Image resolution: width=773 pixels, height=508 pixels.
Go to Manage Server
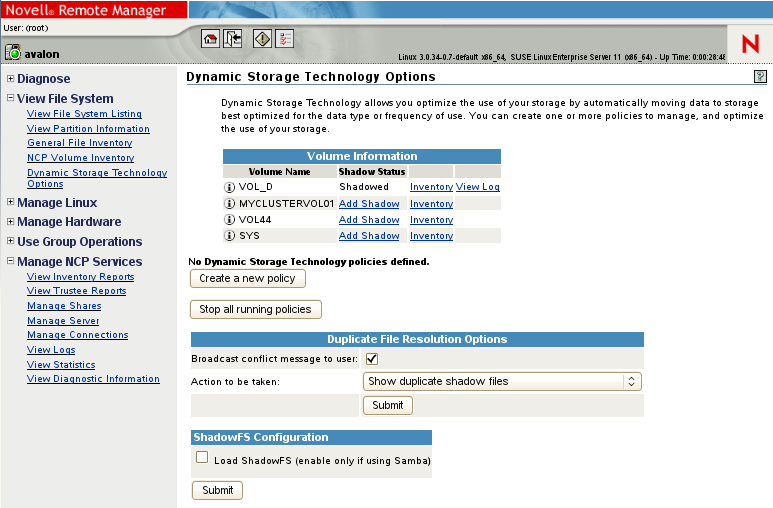coord(63,321)
